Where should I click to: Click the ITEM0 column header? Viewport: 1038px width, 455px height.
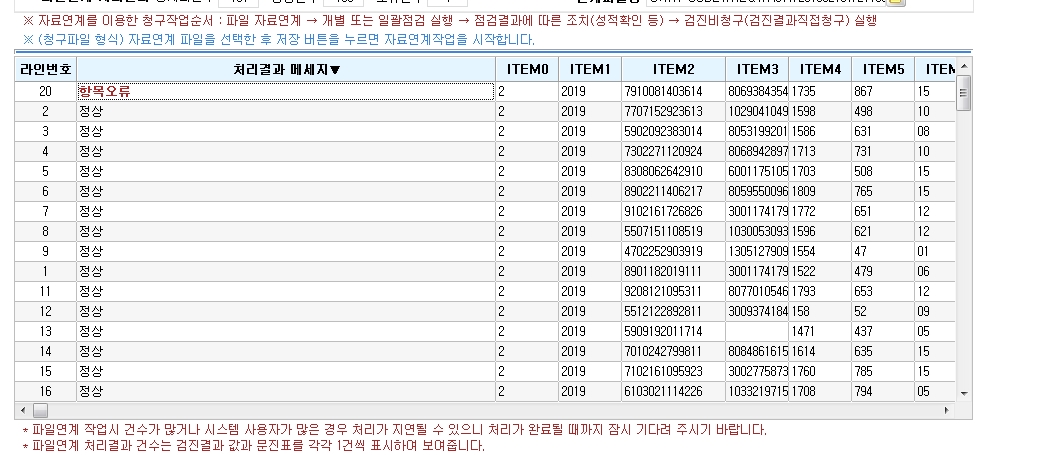(527, 70)
